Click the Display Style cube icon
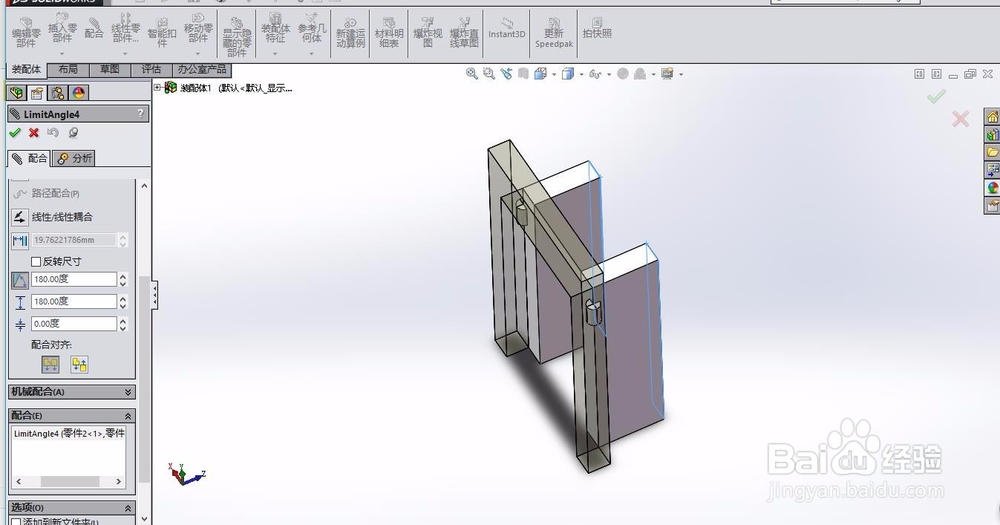The width and height of the screenshot is (1000, 525). pyautogui.click(x=568, y=74)
